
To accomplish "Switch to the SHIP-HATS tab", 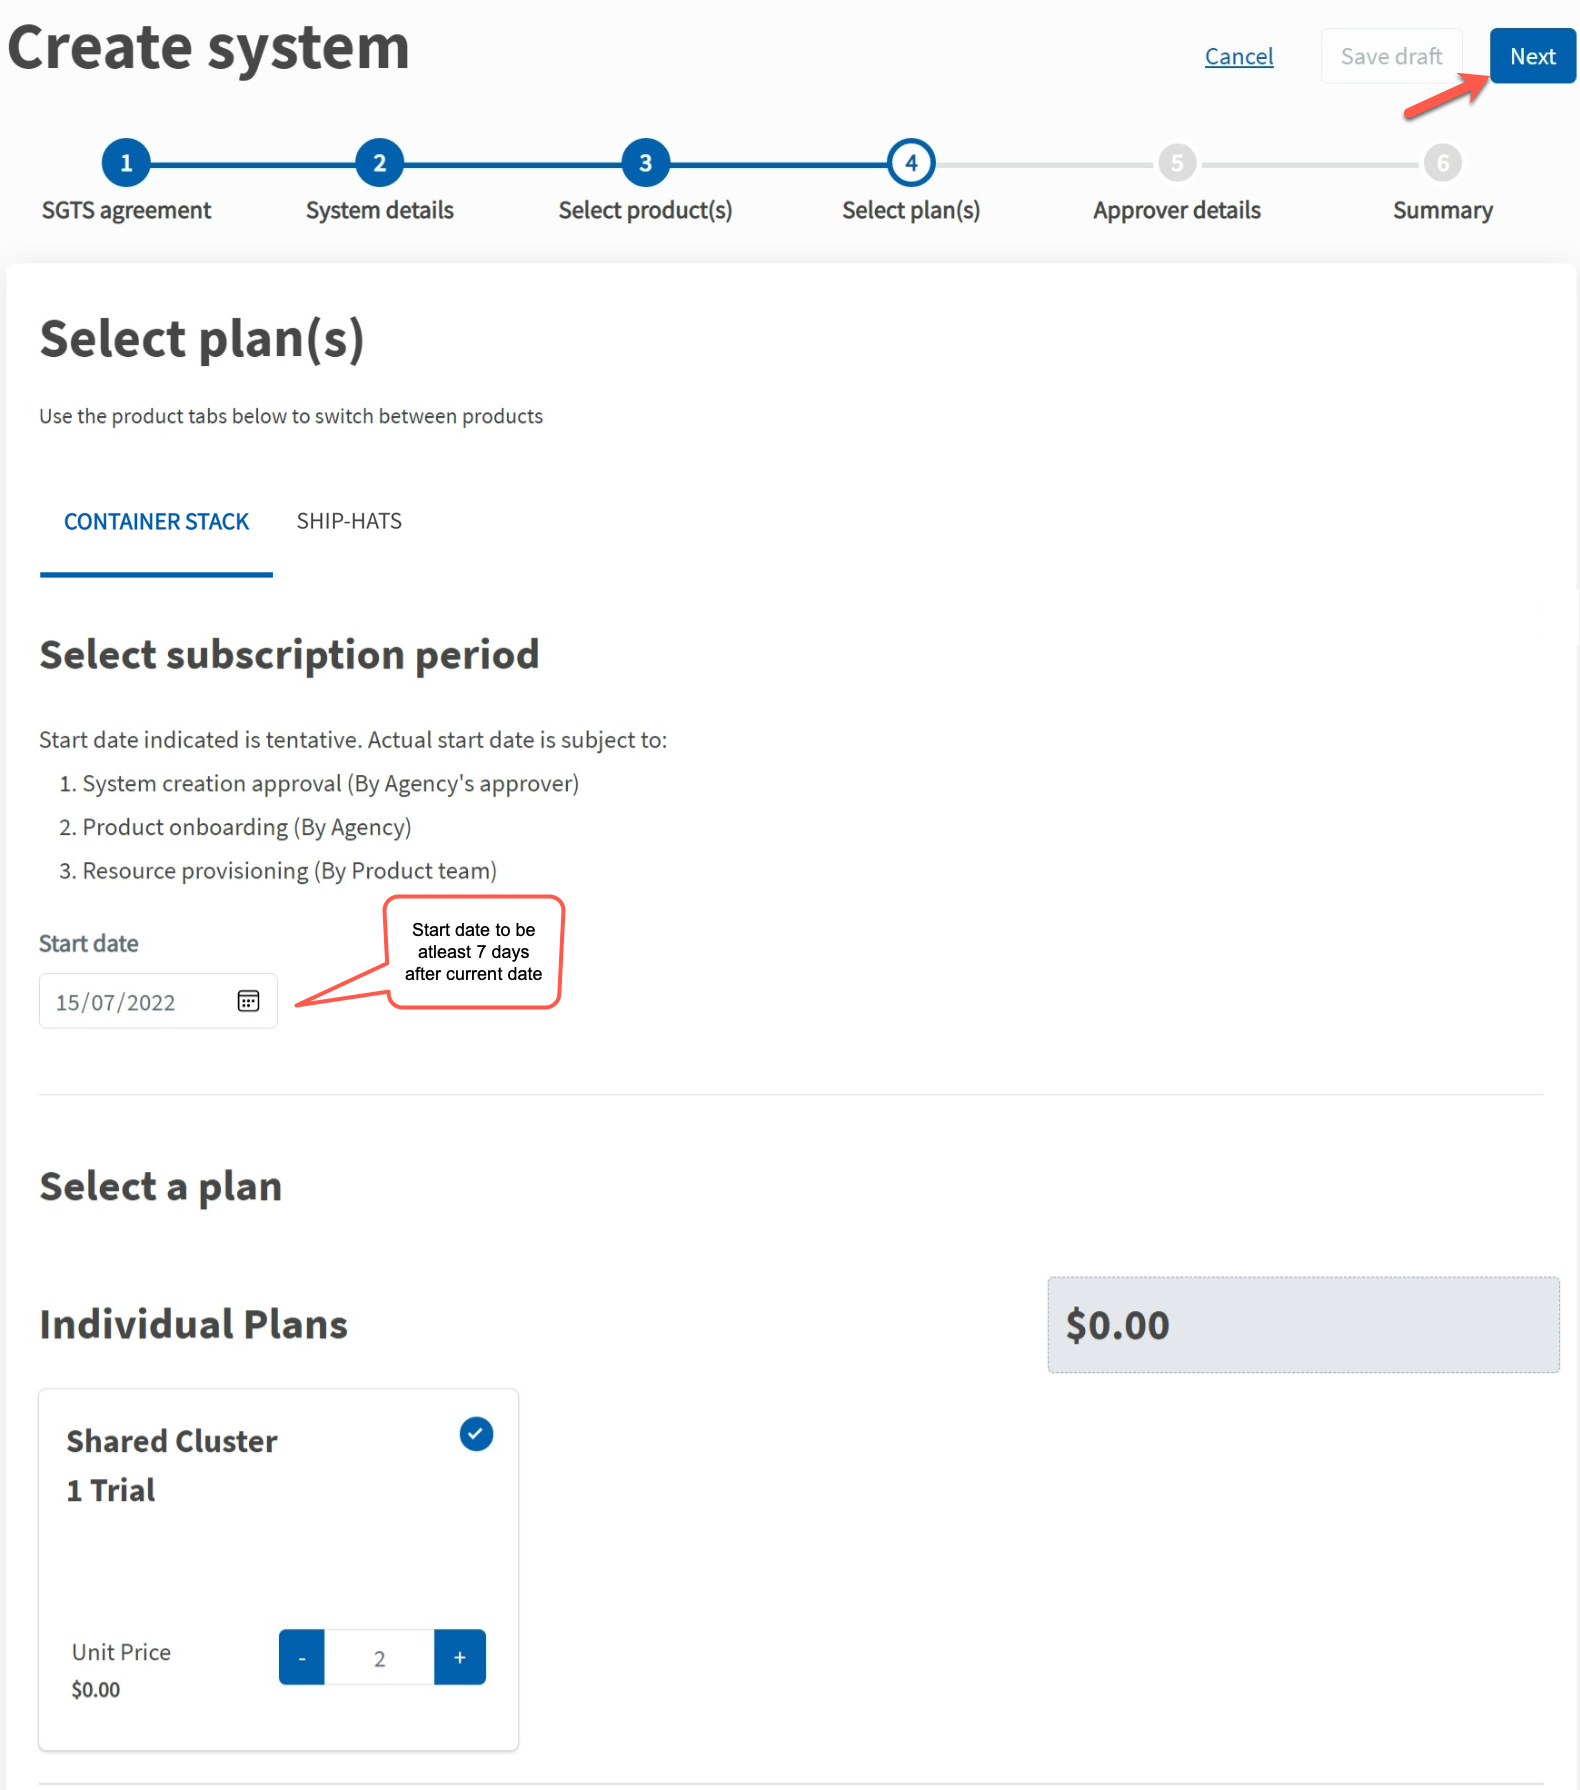I will (348, 521).
